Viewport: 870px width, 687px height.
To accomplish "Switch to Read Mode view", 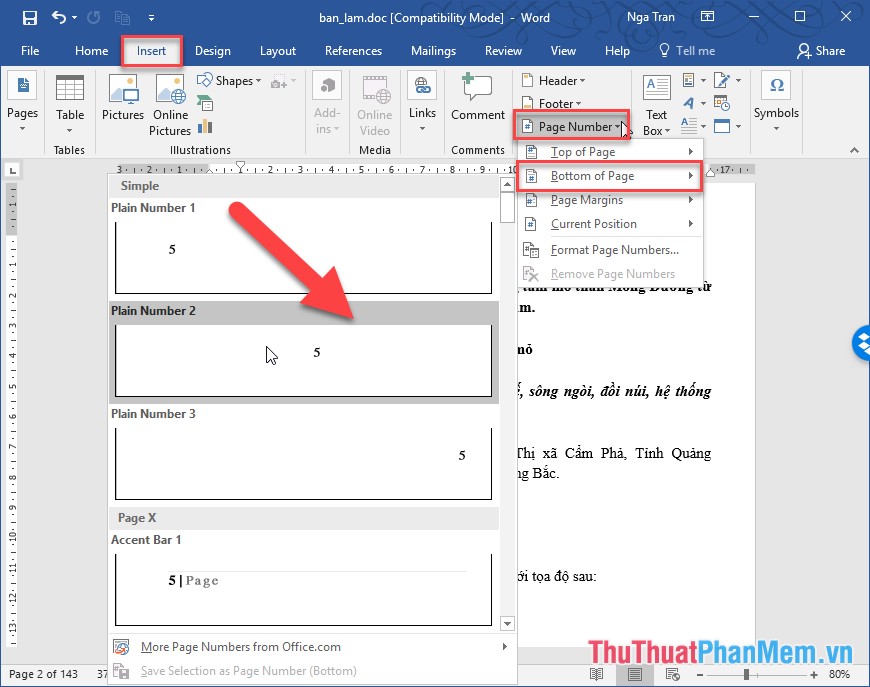I will pos(597,674).
